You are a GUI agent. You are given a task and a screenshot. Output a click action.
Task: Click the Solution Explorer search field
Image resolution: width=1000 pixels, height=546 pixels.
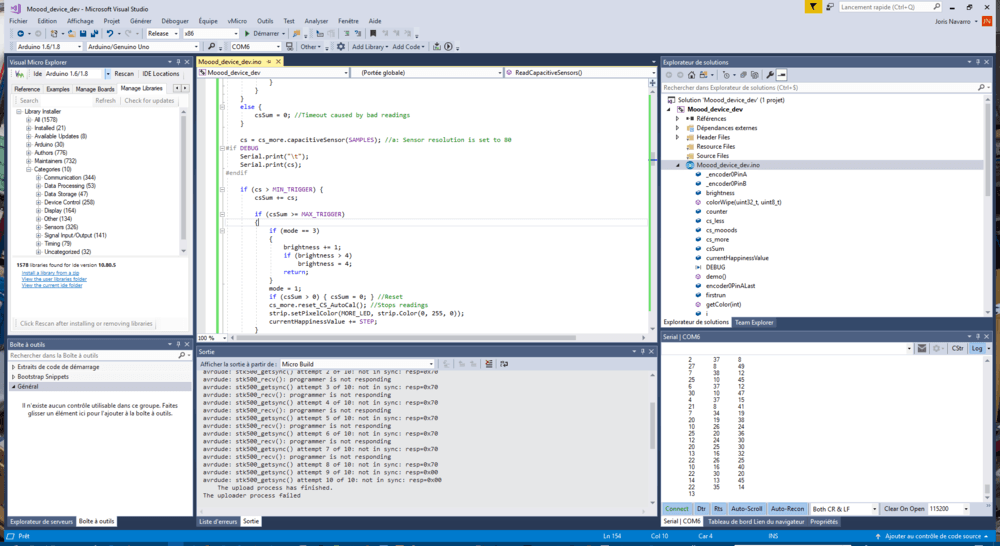pyautogui.click(x=820, y=87)
